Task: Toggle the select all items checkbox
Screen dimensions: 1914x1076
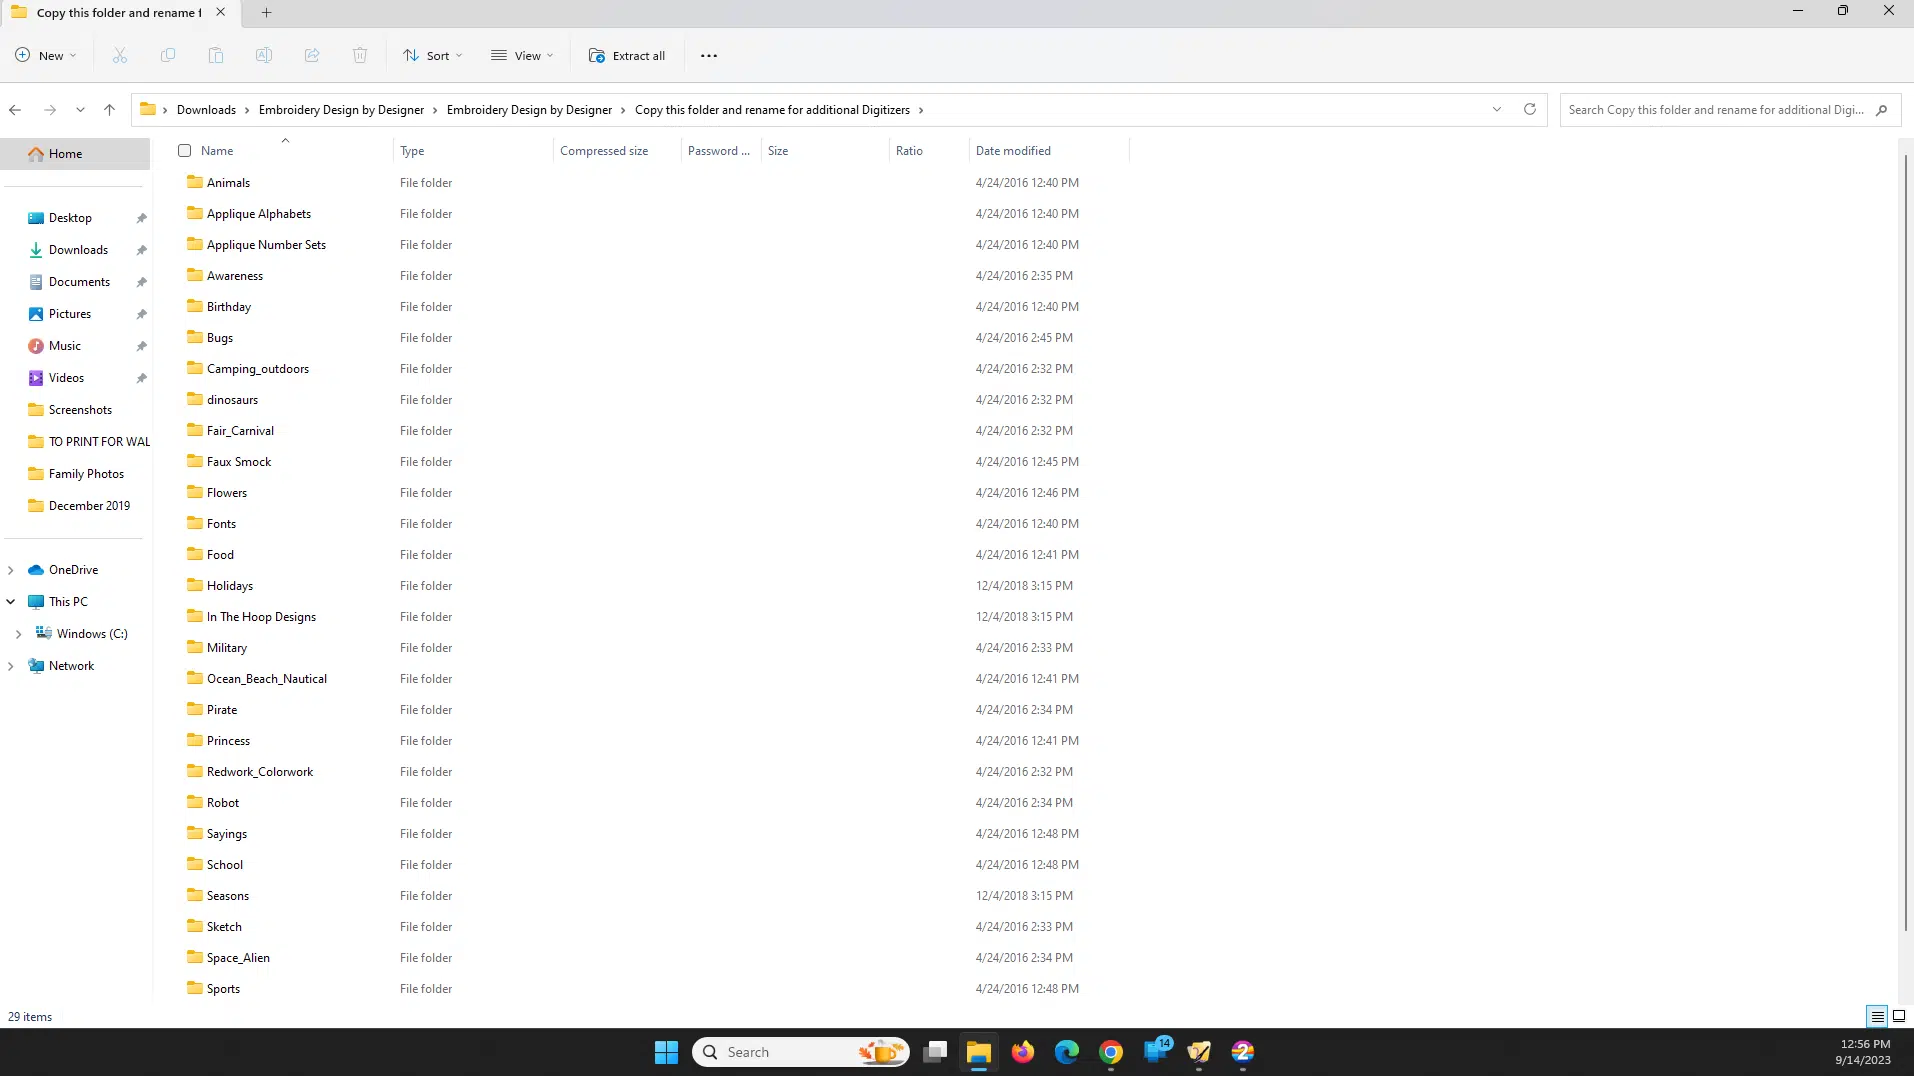Action: (184, 151)
